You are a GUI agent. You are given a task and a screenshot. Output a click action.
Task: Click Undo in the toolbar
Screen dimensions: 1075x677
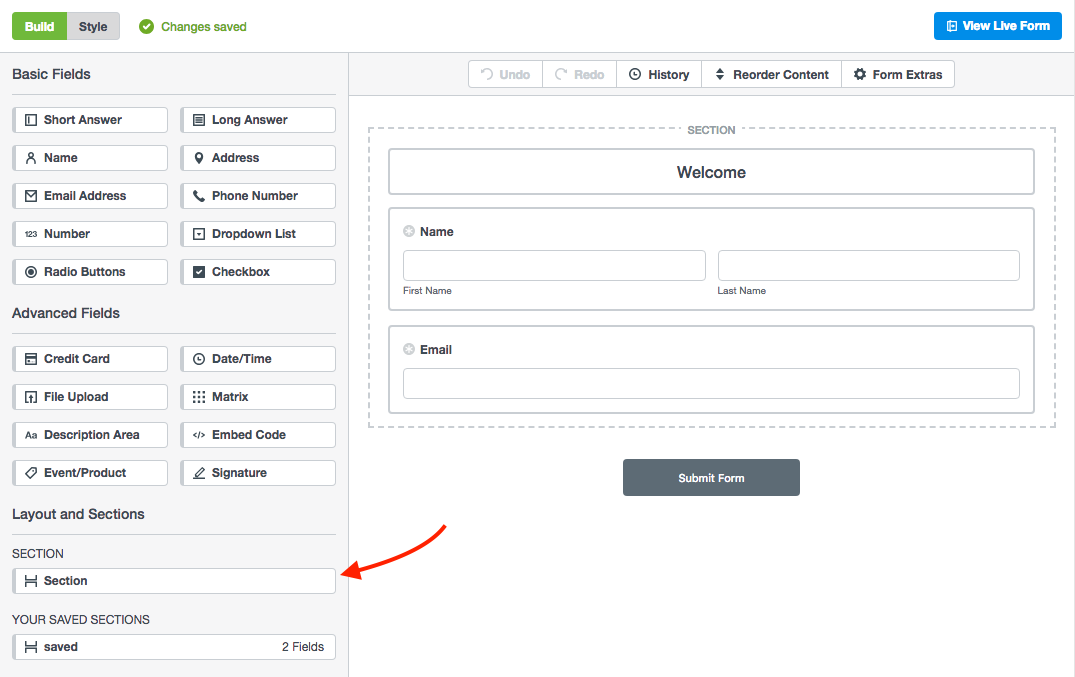click(x=504, y=74)
